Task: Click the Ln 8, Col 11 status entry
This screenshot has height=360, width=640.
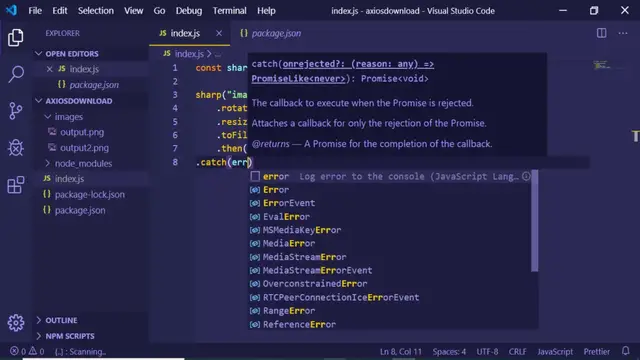Action: (x=401, y=351)
